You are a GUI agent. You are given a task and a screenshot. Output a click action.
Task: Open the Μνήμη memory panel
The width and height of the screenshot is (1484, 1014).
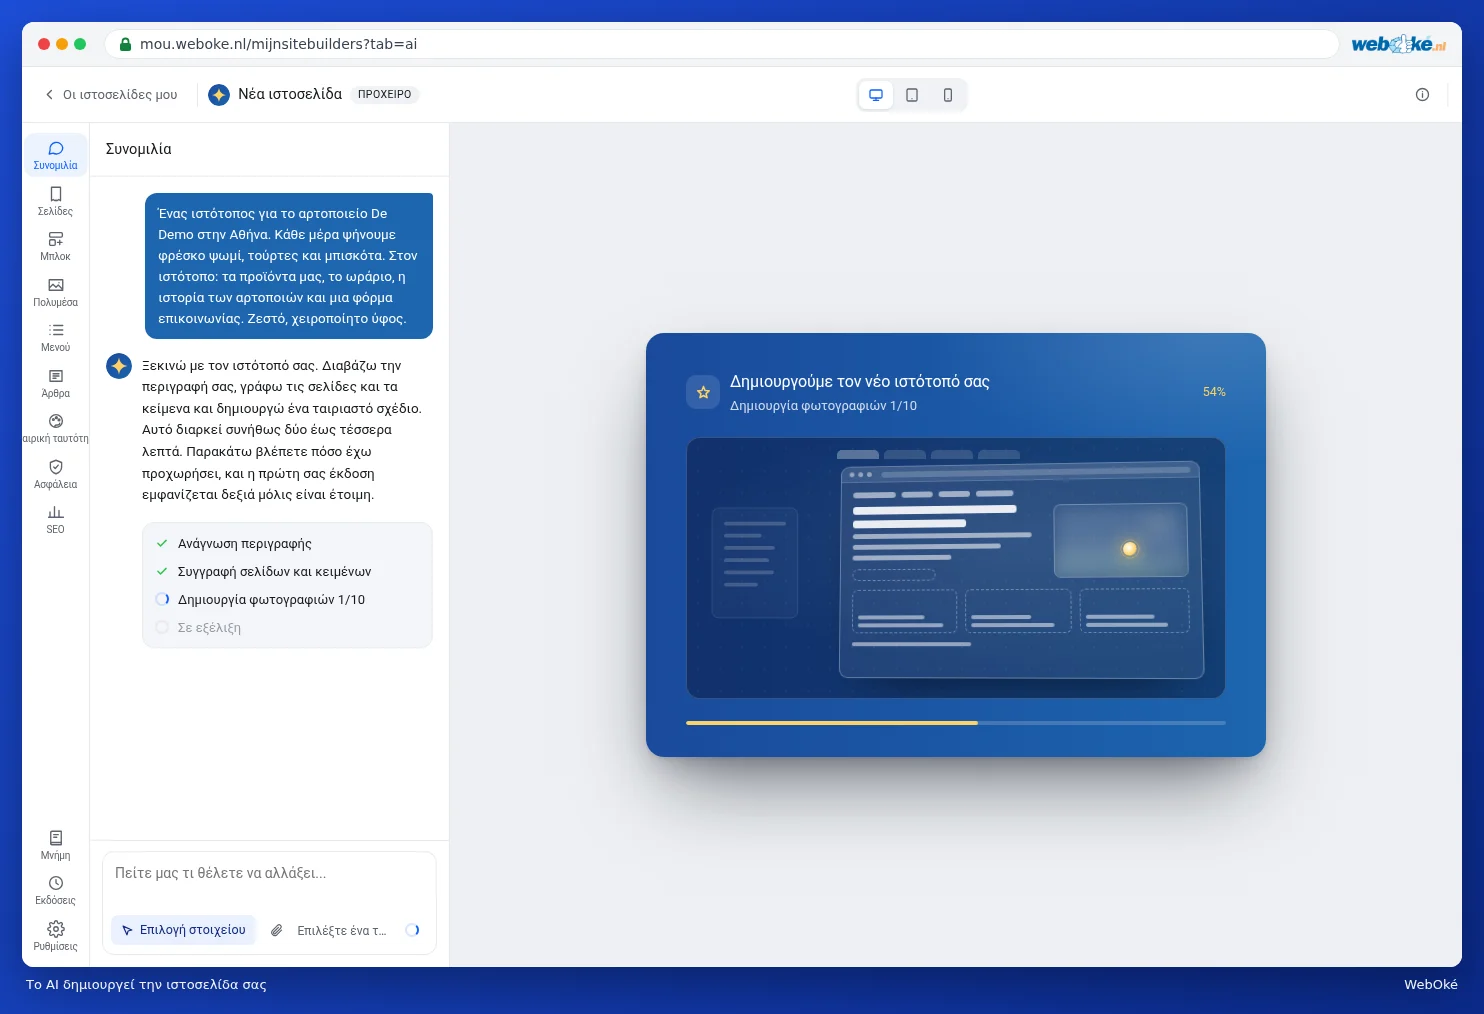click(55, 845)
